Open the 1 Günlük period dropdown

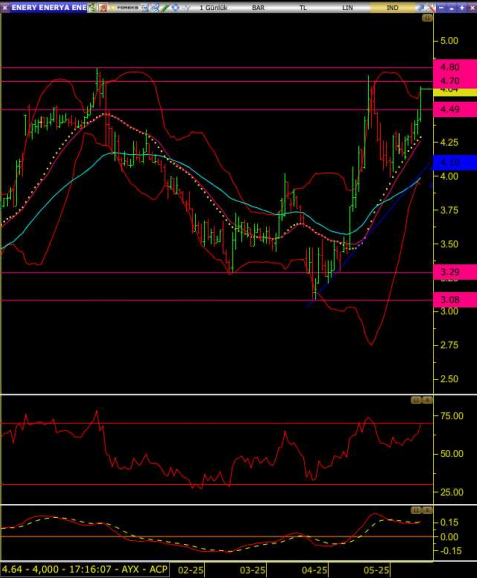pos(213,8)
